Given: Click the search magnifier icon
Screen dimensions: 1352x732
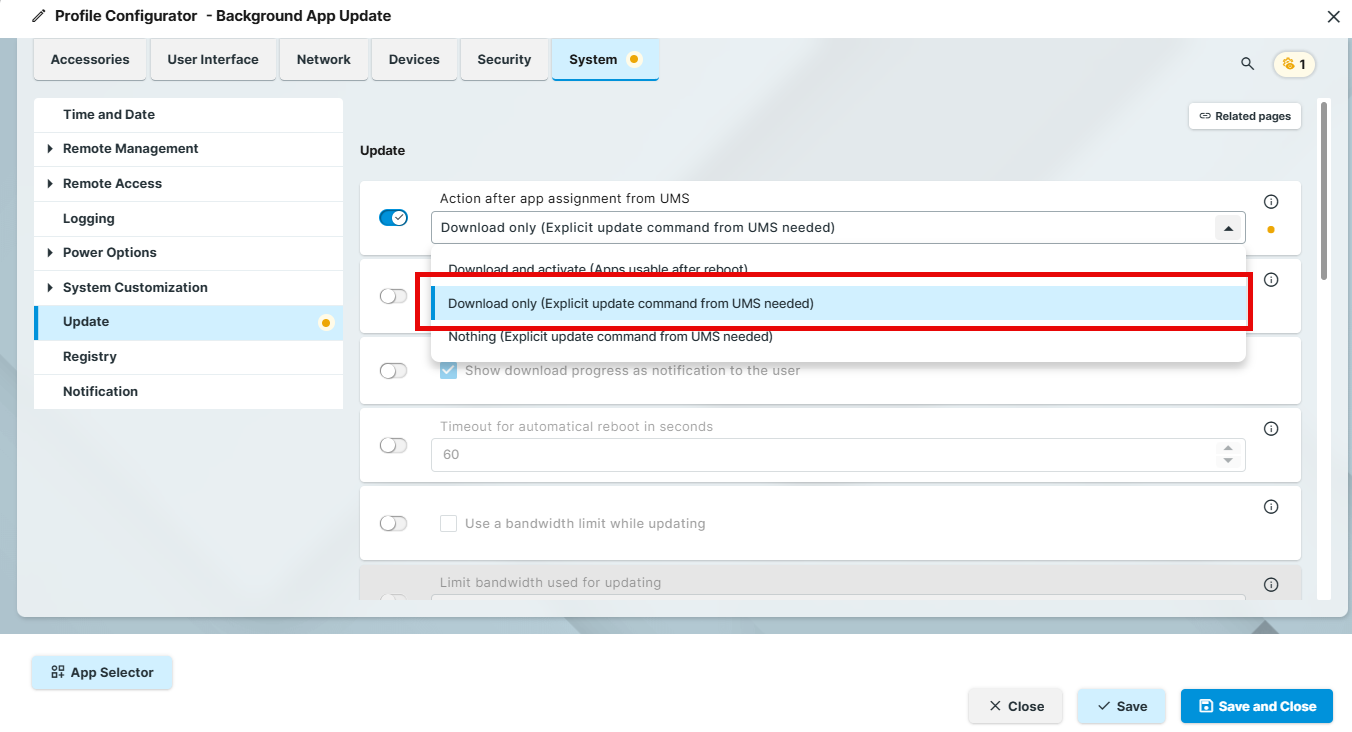Looking at the screenshot, I should [1247, 64].
